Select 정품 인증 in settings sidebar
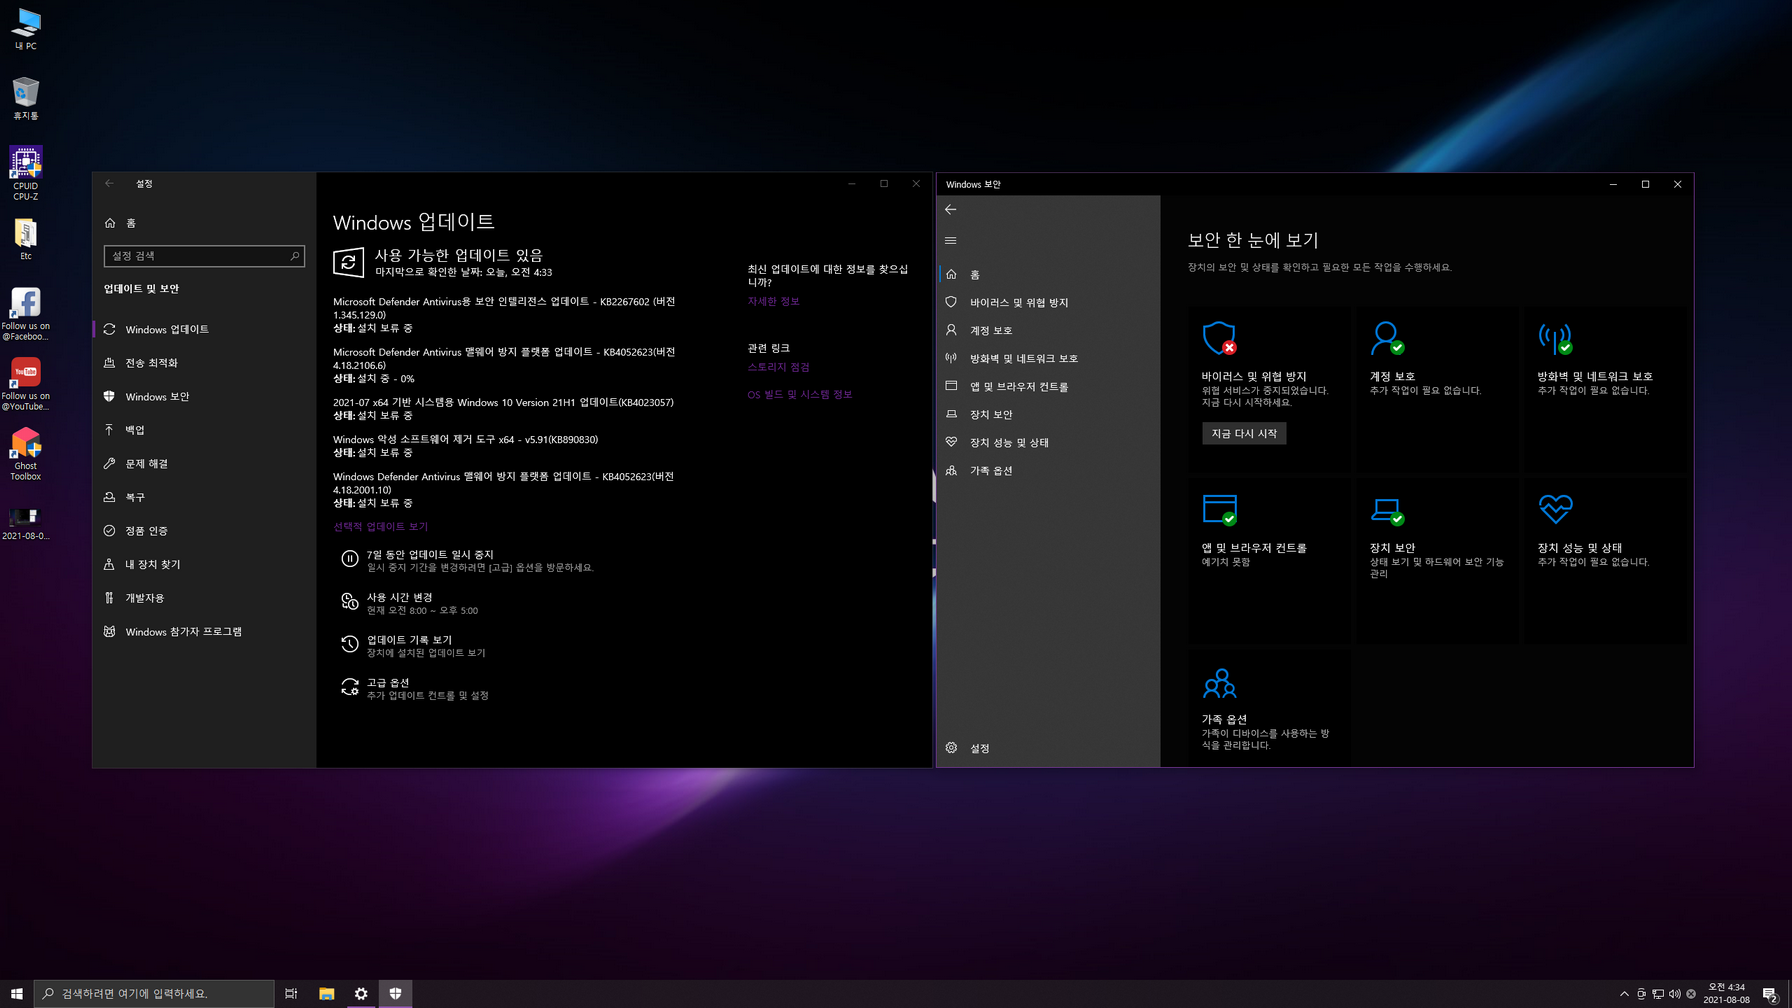1792x1008 pixels. tap(204, 531)
